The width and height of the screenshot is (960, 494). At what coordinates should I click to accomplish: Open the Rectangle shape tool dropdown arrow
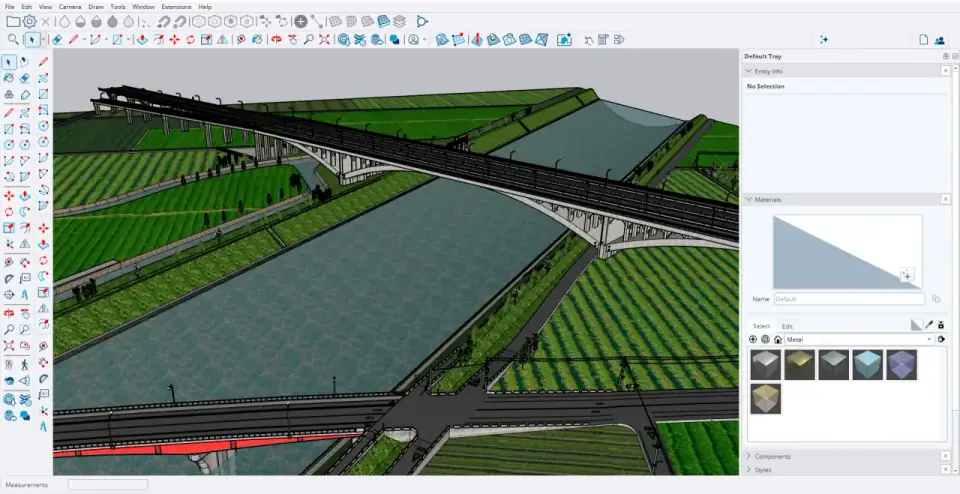pos(128,40)
